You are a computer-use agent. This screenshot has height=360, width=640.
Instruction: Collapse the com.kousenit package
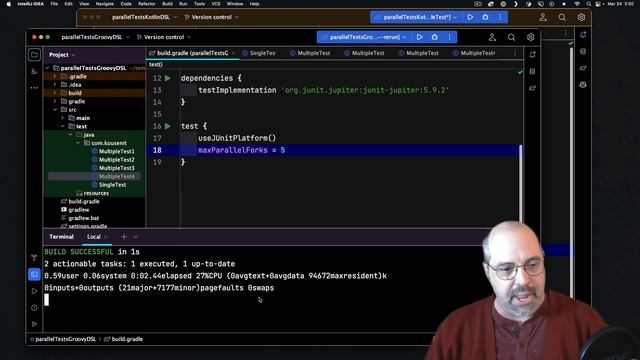click(78, 143)
